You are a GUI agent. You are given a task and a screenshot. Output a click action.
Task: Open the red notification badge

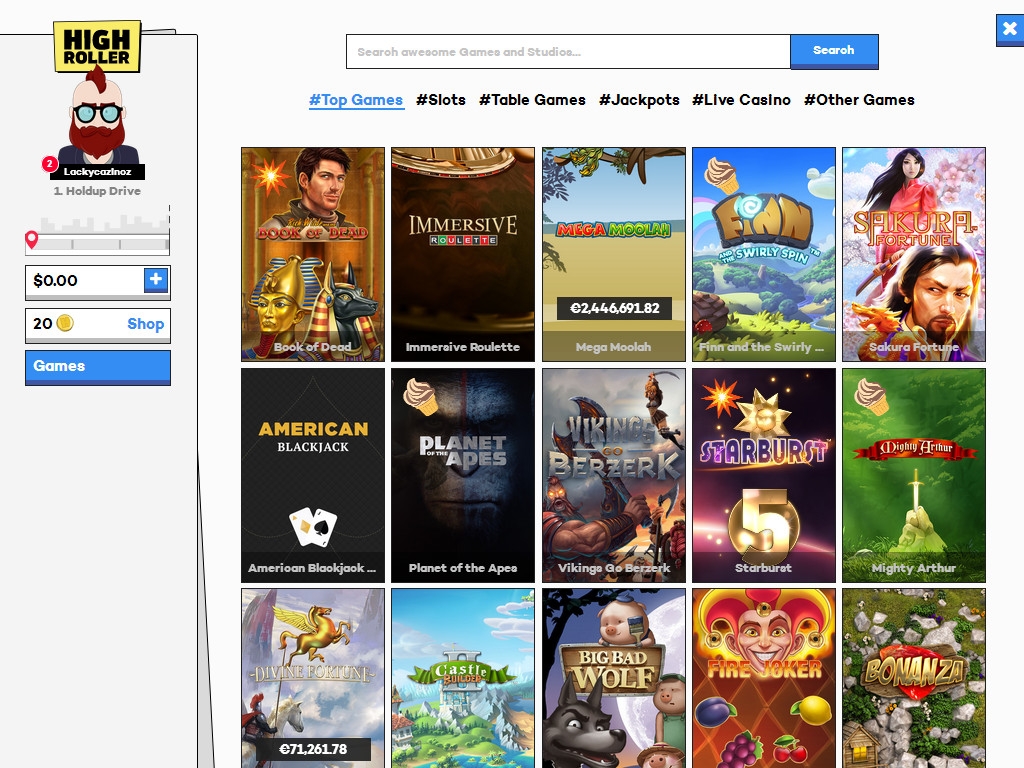point(47,163)
